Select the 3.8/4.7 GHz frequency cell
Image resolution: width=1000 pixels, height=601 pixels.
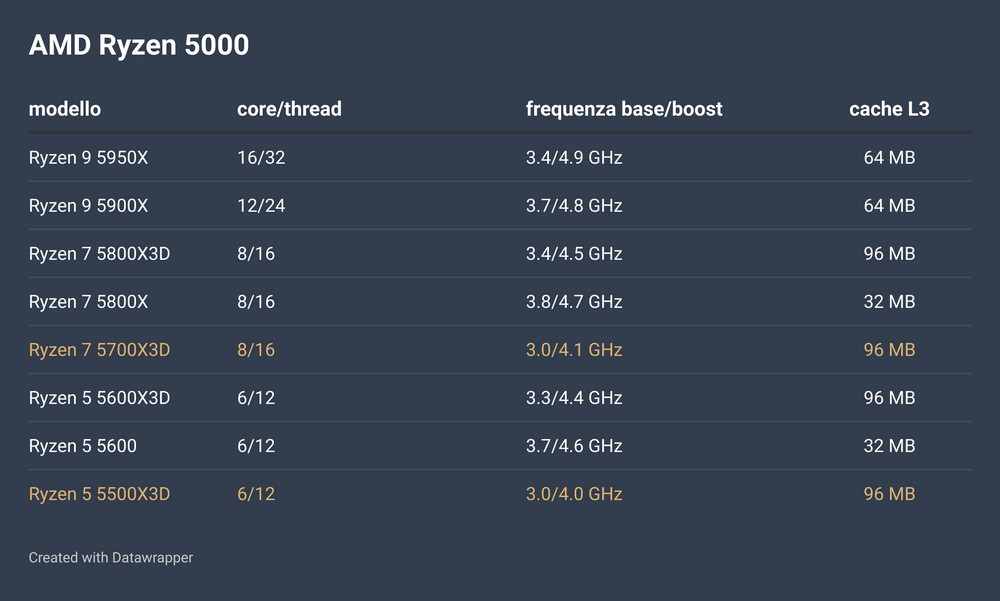click(574, 302)
